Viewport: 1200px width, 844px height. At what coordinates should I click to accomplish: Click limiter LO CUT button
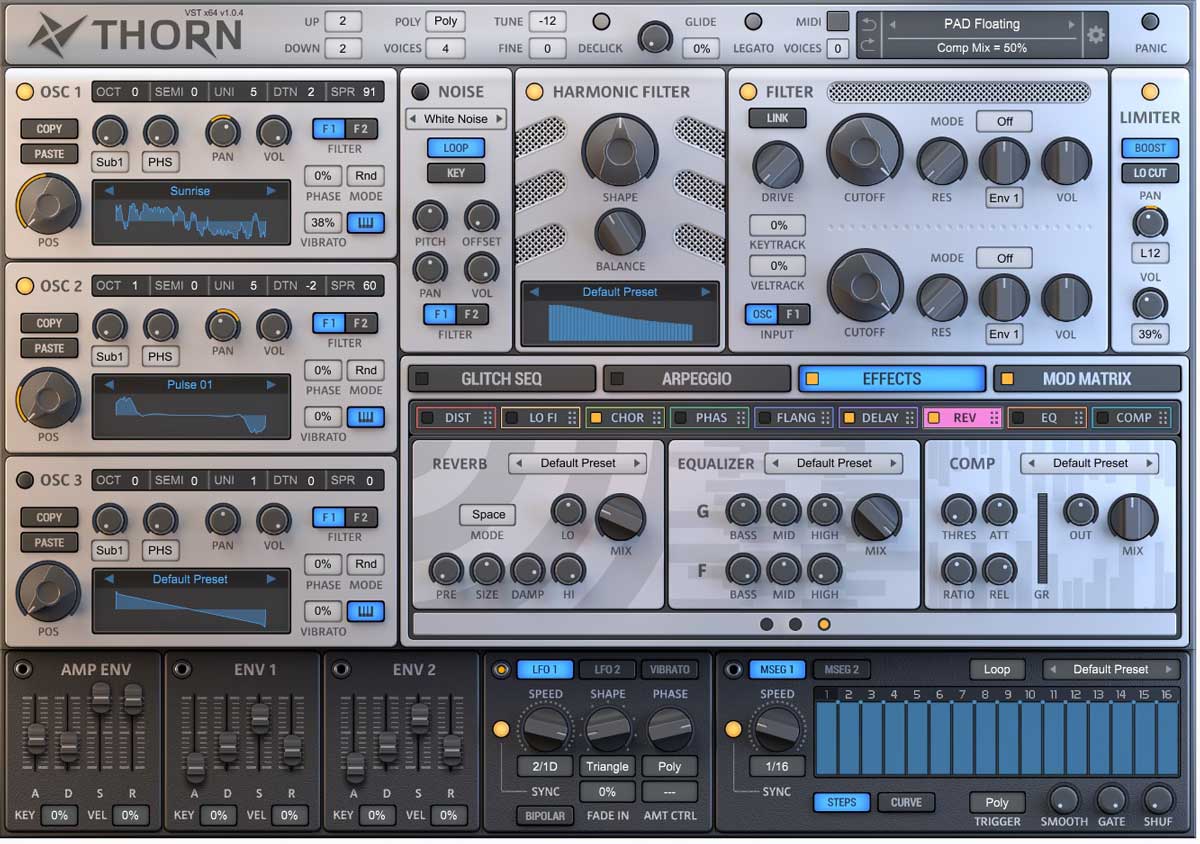(1150, 173)
